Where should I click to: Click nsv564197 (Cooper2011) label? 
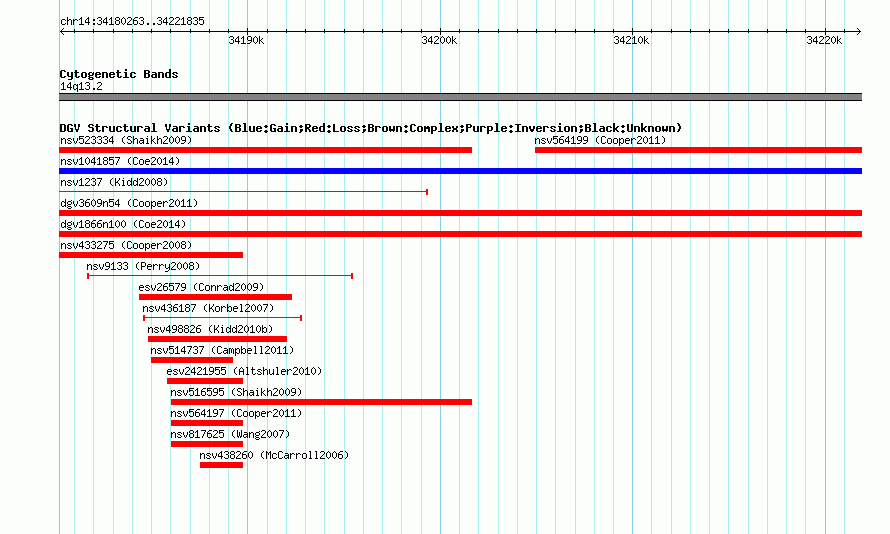pyautogui.click(x=236, y=413)
